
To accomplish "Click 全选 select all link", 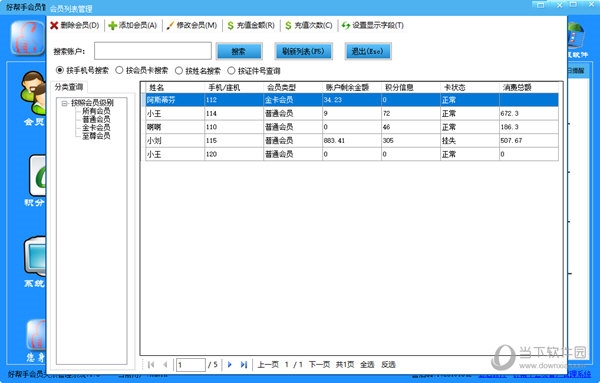I will [367, 364].
